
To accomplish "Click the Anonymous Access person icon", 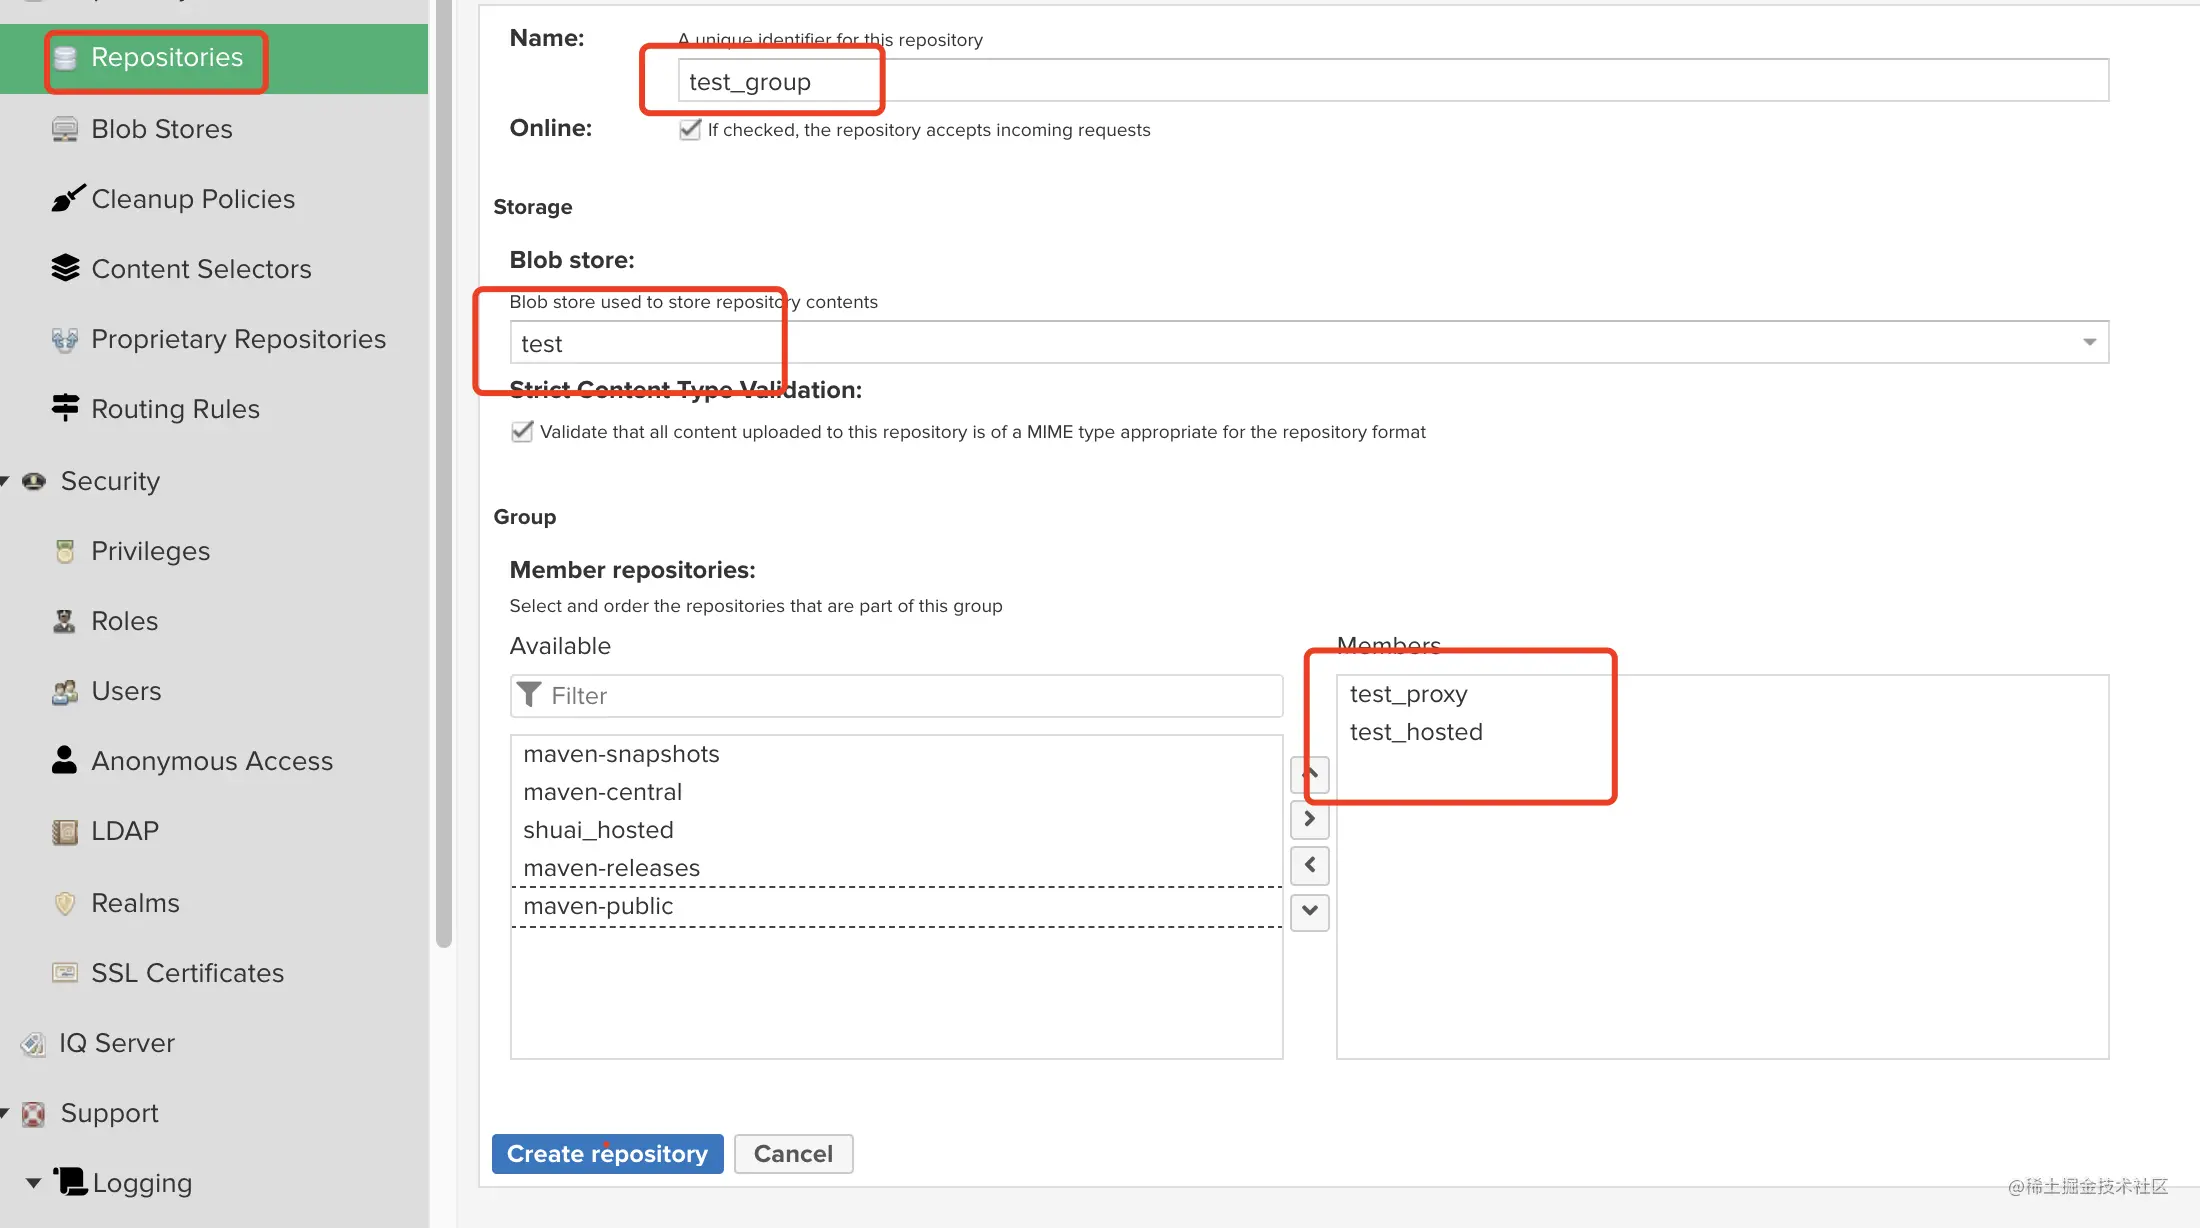I will click(x=64, y=760).
